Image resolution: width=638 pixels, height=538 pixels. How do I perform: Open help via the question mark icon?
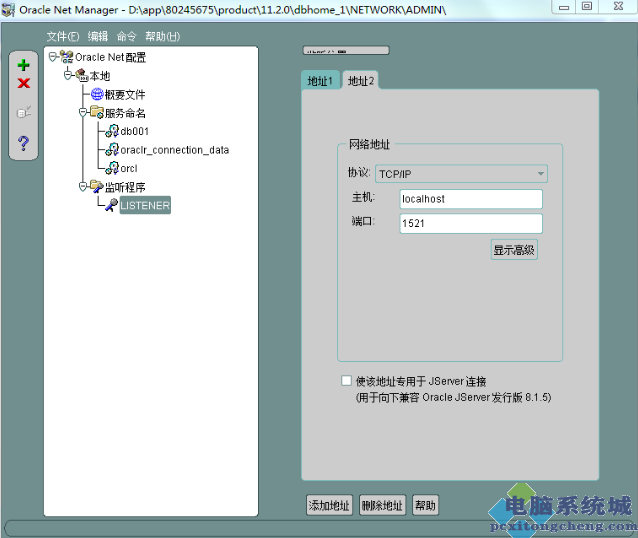click(24, 143)
